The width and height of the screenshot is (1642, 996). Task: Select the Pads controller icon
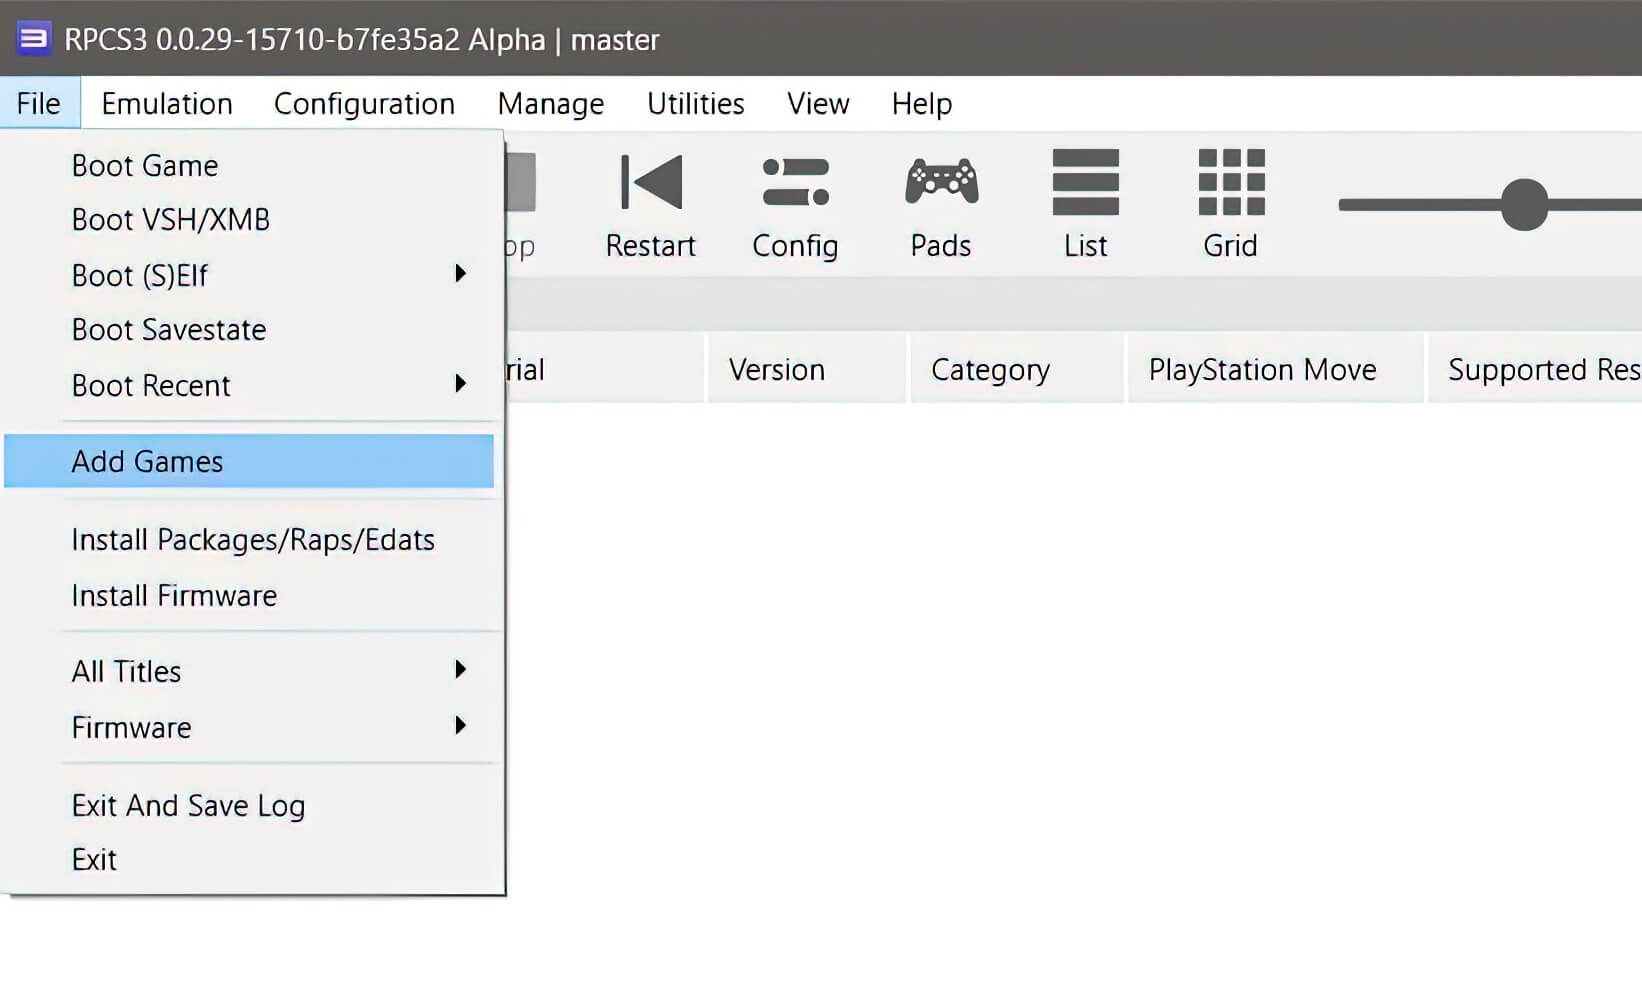(939, 200)
